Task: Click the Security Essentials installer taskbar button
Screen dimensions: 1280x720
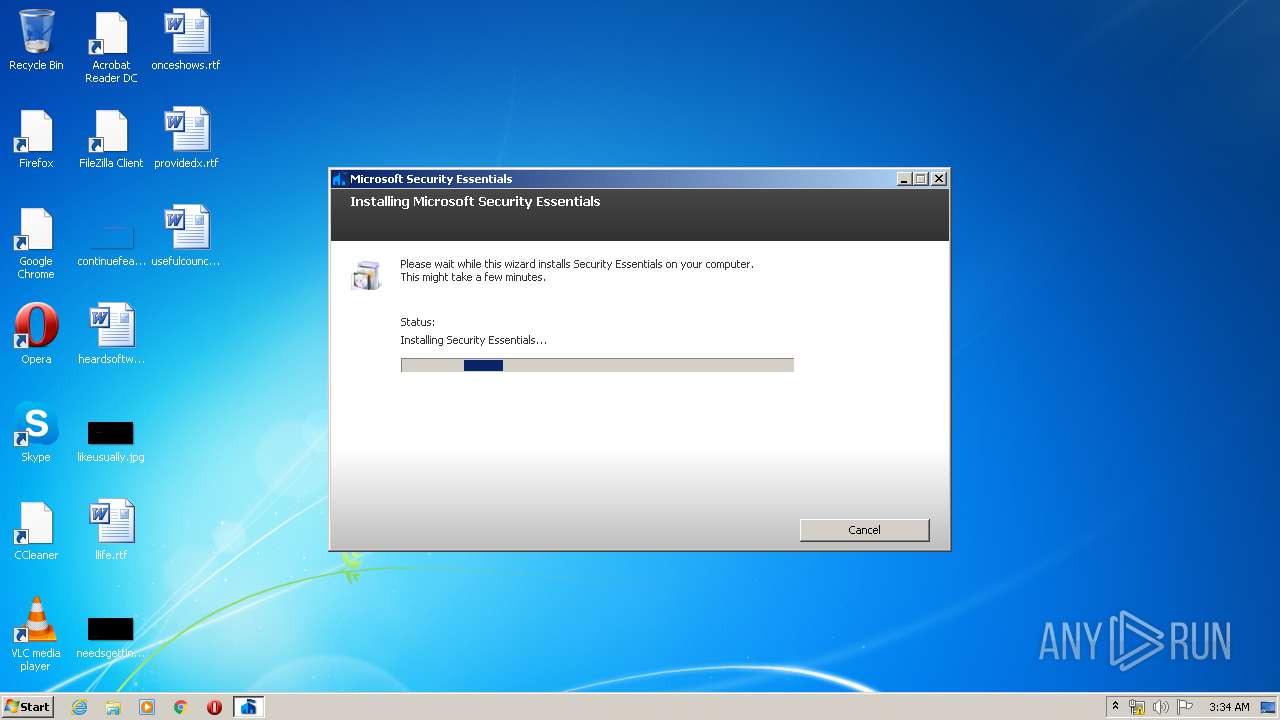Action: tap(248, 707)
